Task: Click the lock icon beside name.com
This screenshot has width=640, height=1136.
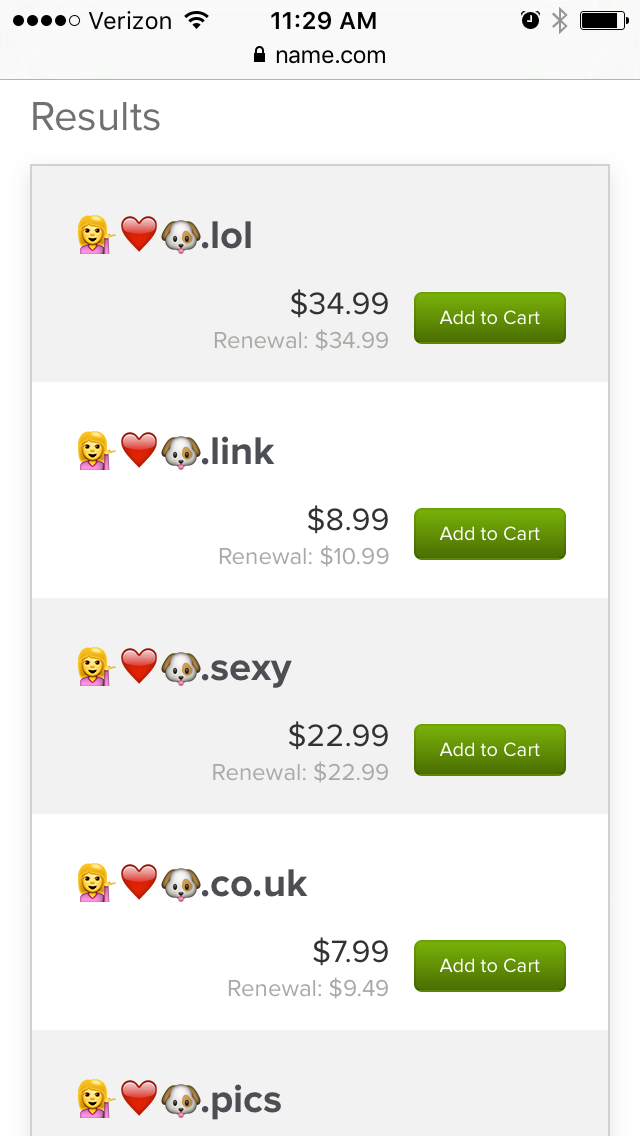Action: coord(258,56)
